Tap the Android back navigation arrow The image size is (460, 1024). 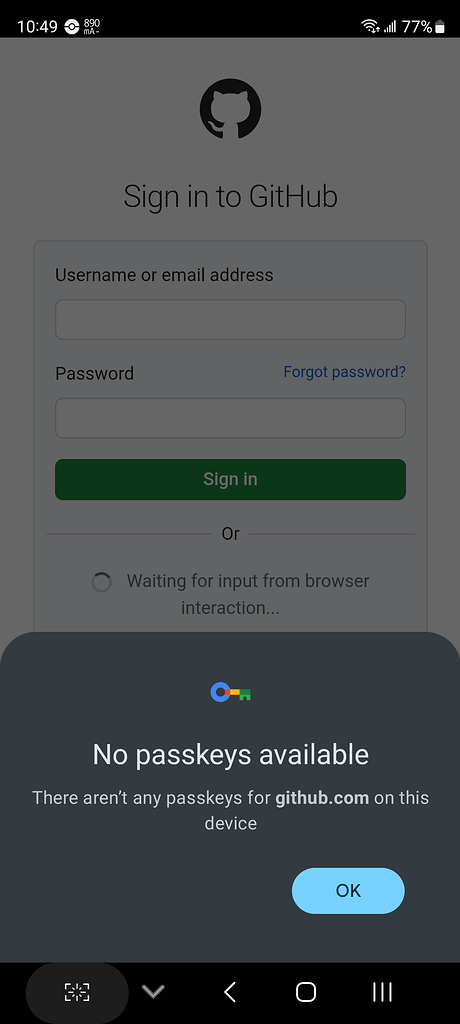(229, 992)
